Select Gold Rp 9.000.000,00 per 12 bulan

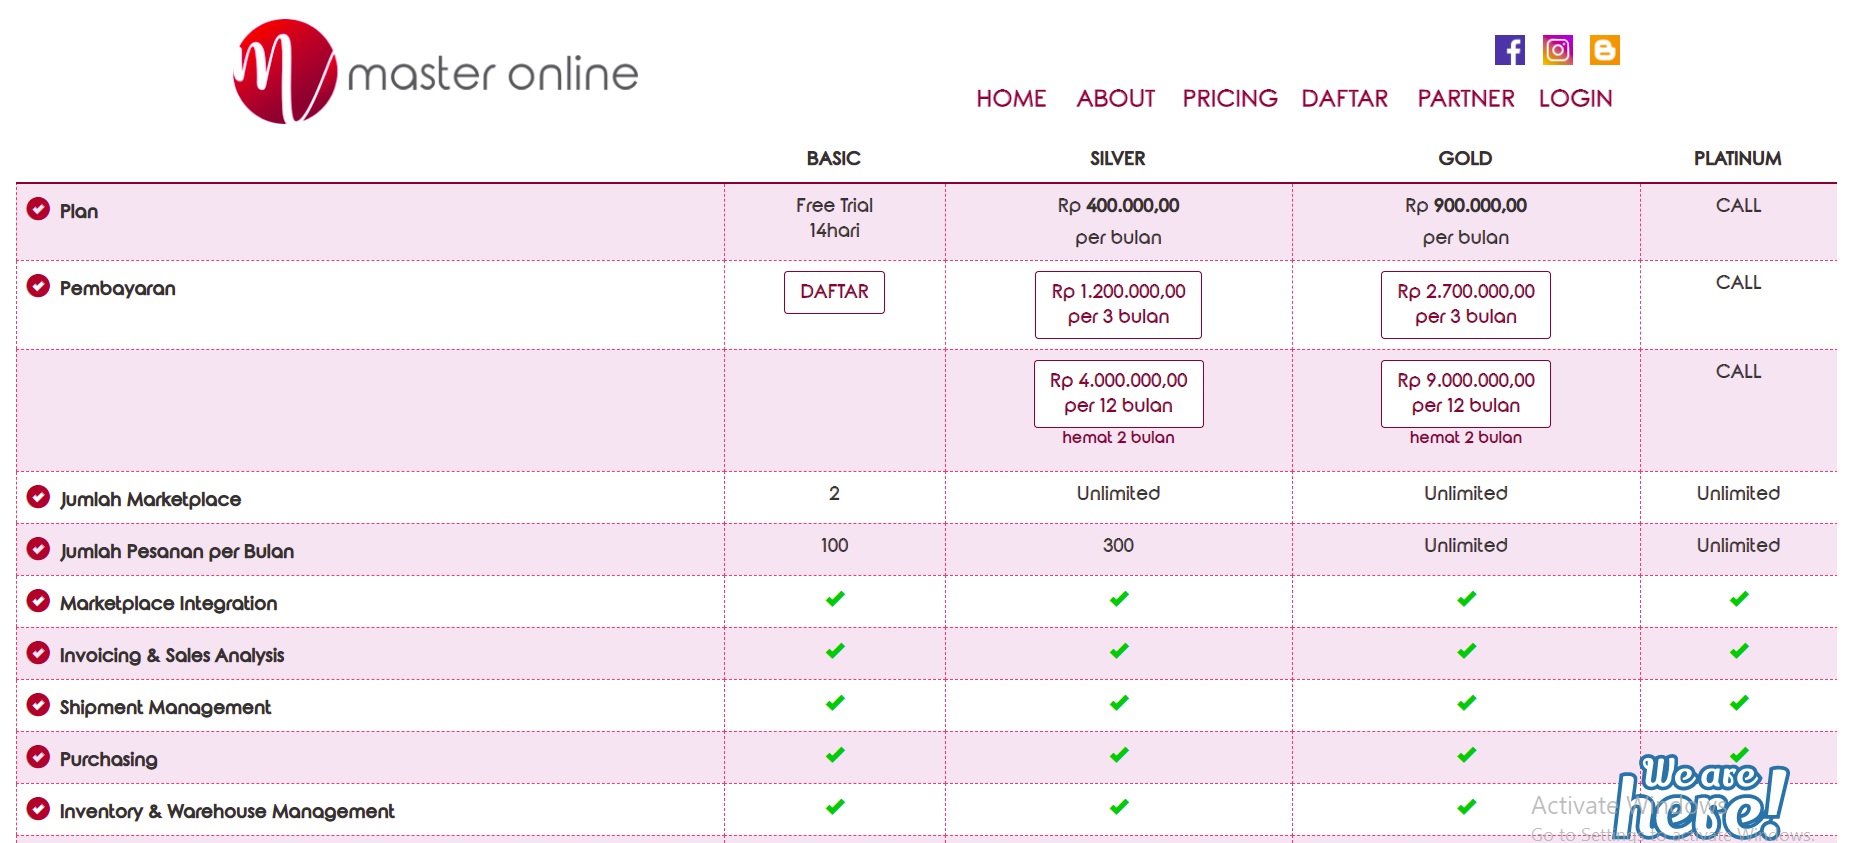[x=1465, y=393]
